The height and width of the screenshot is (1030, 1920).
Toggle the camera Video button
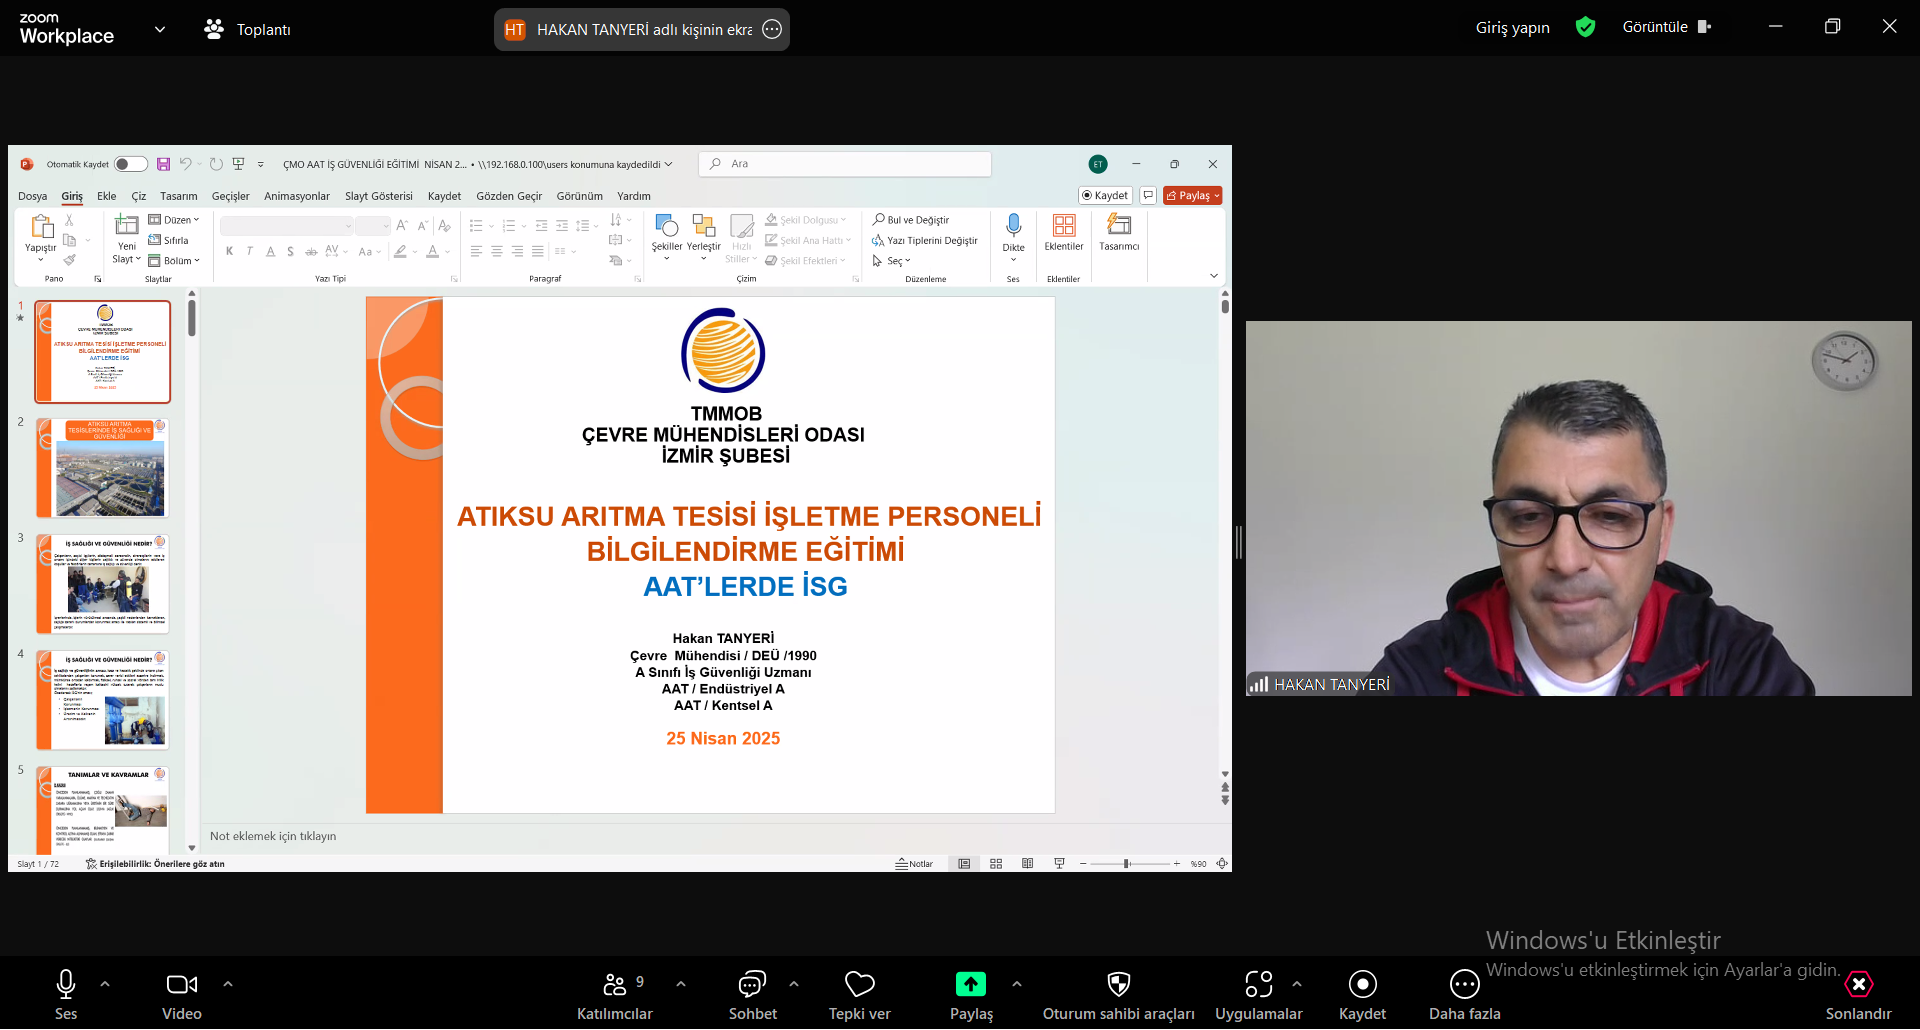pos(181,985)
